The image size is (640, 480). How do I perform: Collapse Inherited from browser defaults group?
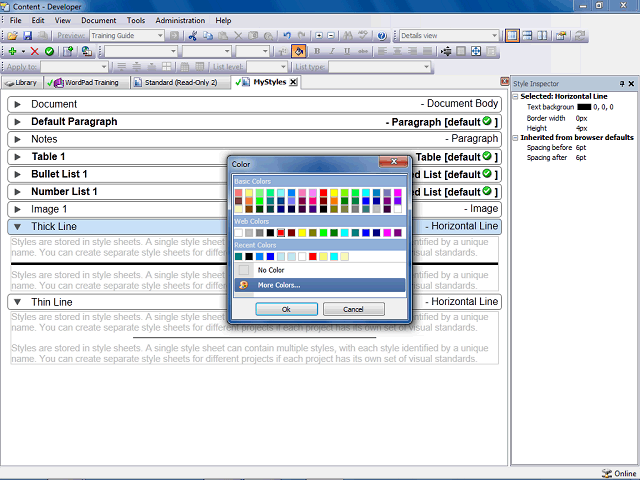point(516,138)
